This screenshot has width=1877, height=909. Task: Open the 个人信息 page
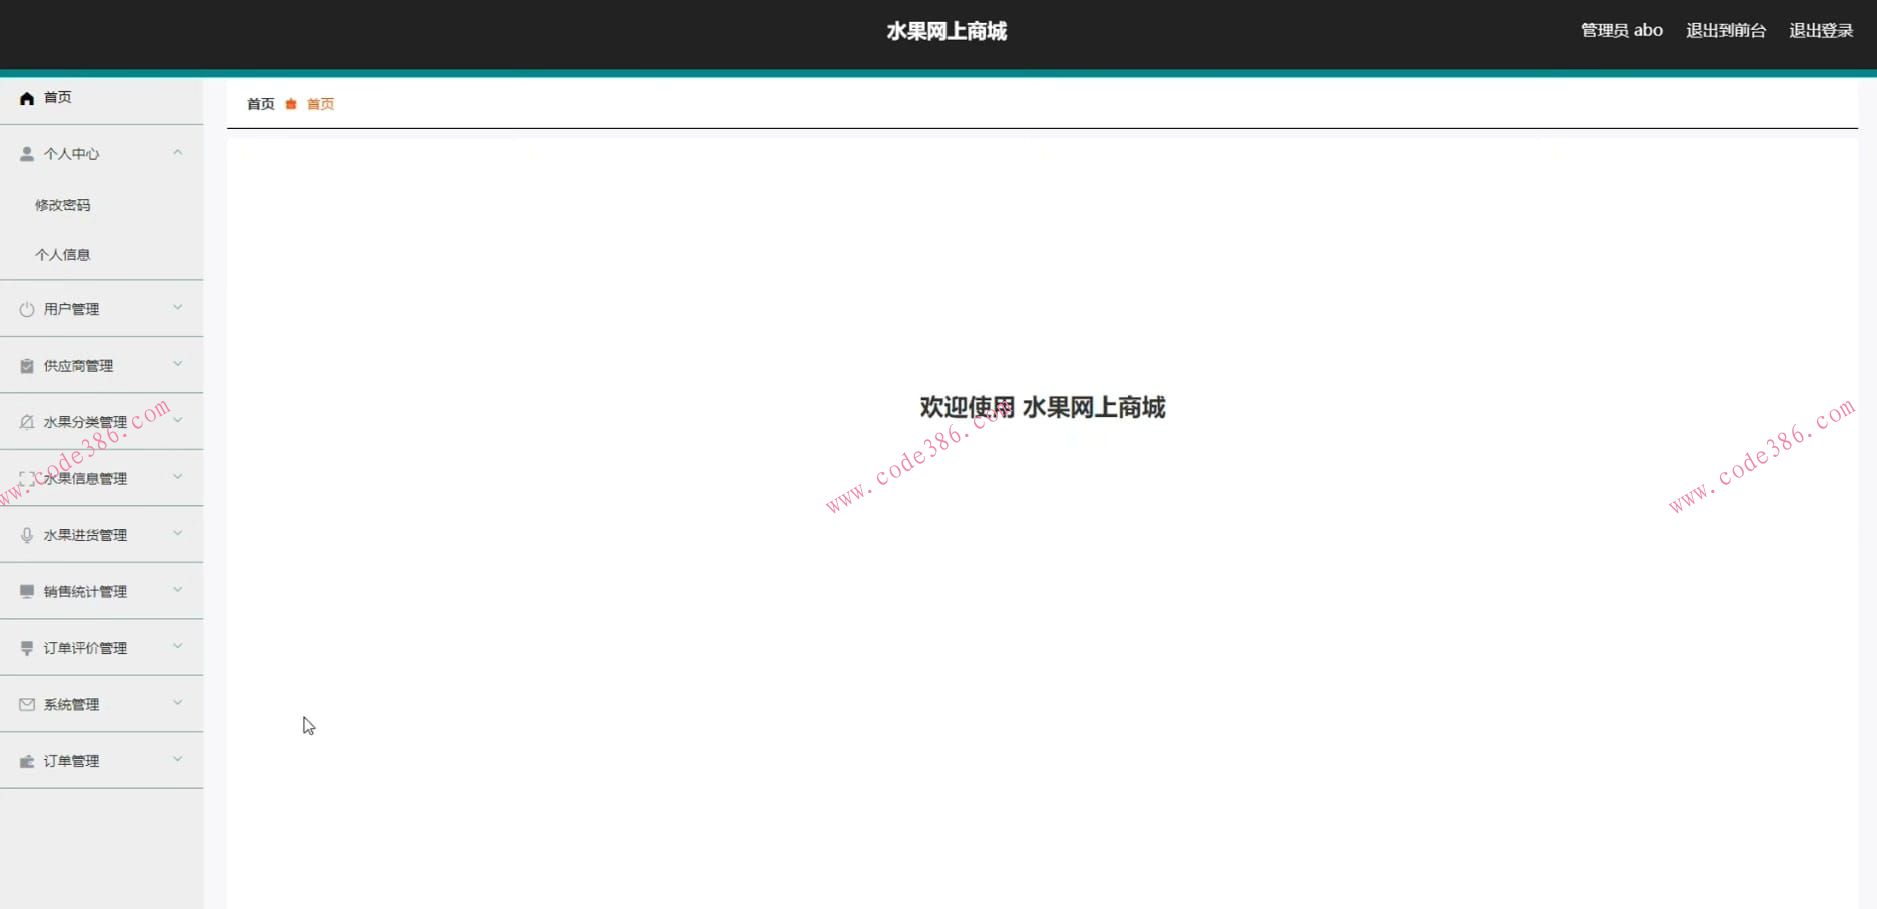coord(63,254)
